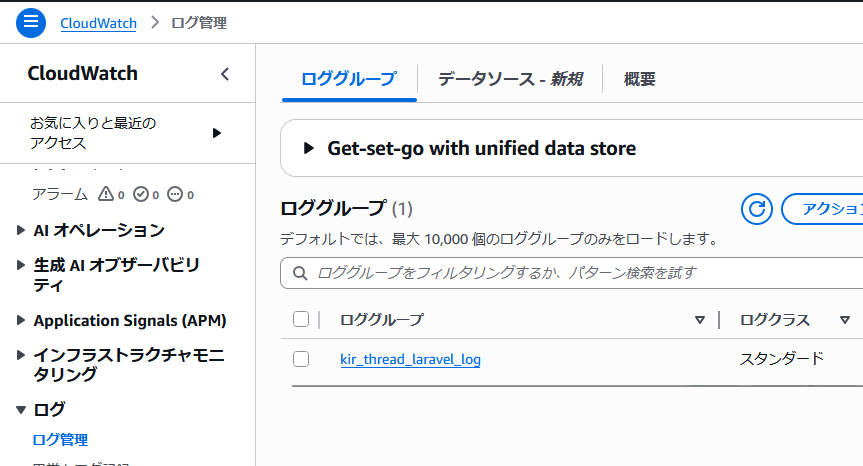The height and width of the screenshot is (466, 863).
Task: Sort by log class column arrow
Action: (x=845, y=320)
